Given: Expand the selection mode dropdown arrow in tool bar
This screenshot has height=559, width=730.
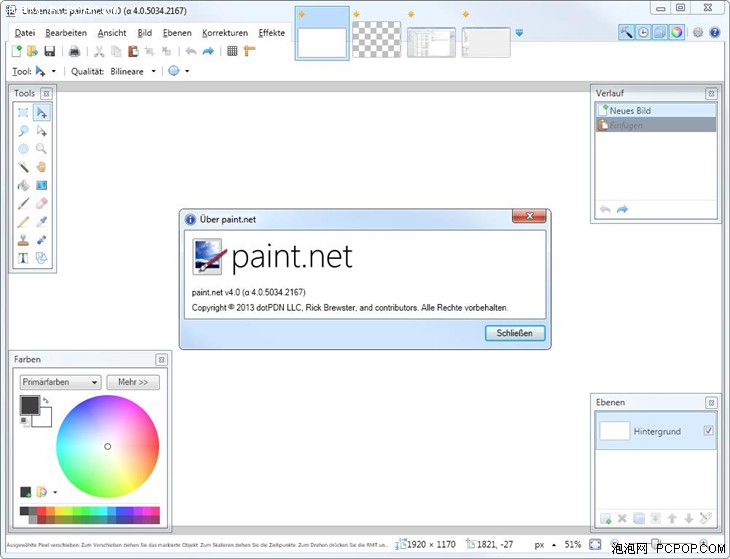Looking at the screenshot, I should pos(187,71).
